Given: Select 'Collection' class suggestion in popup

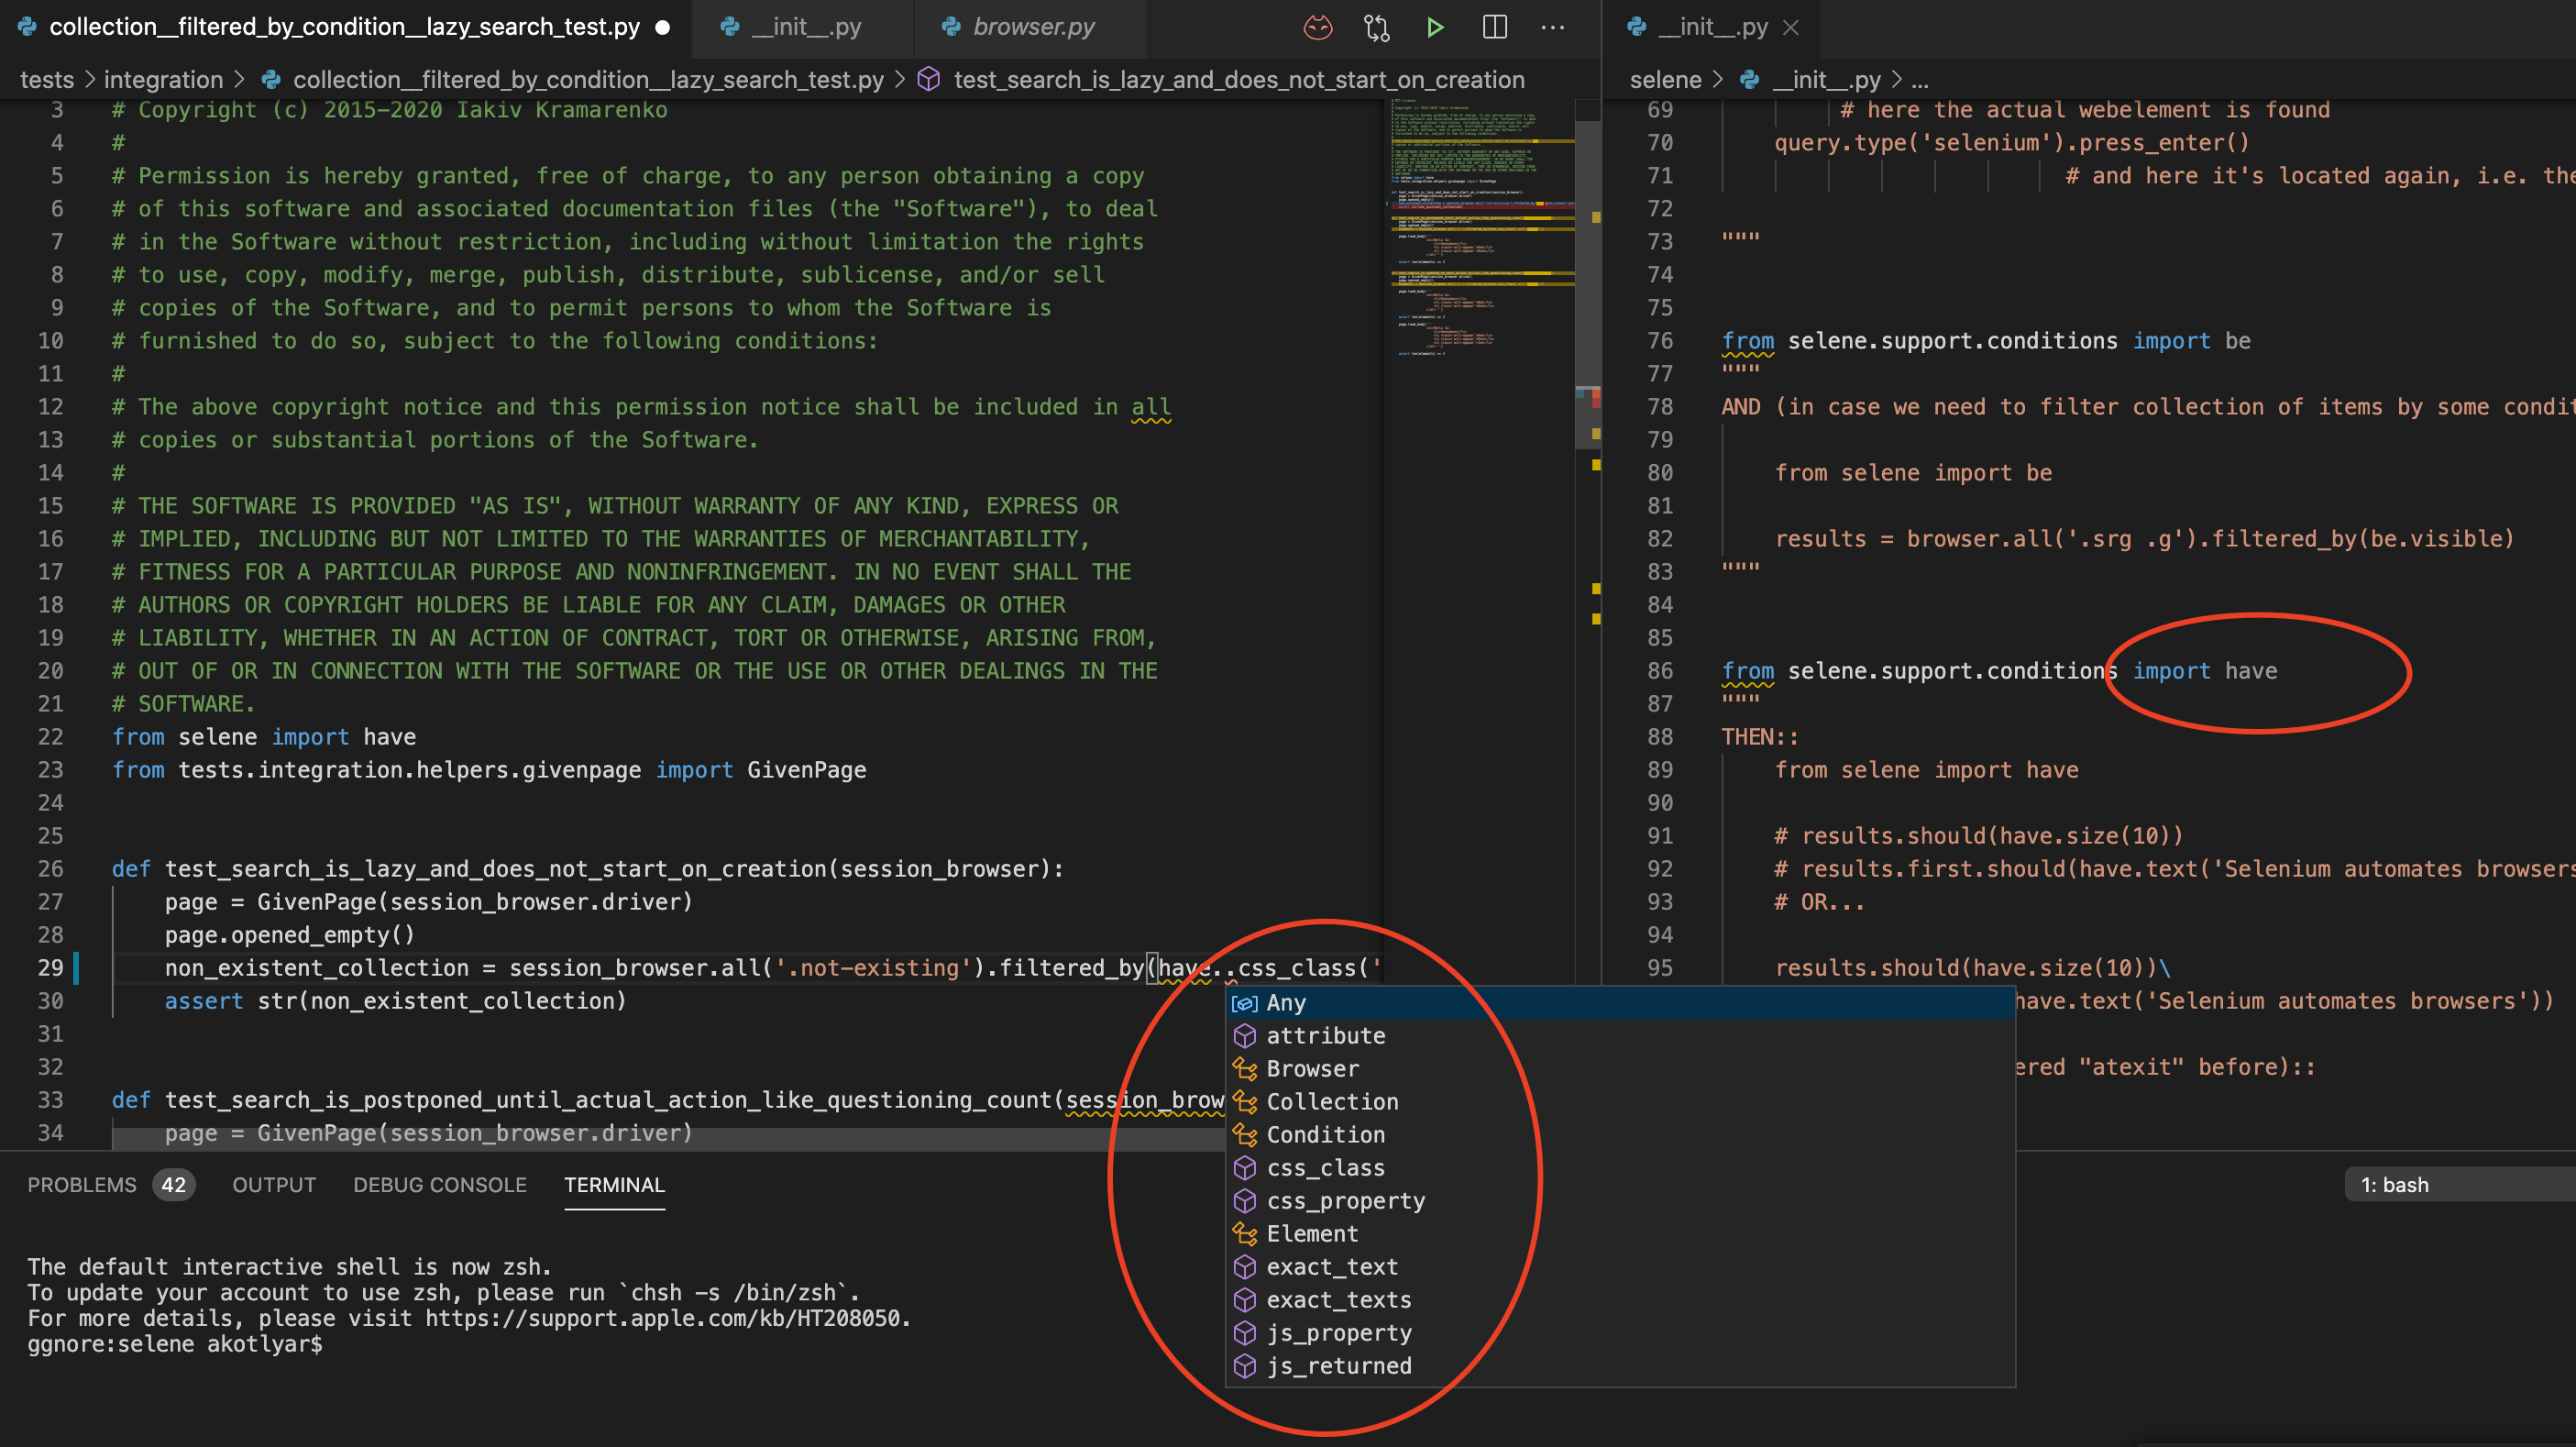Looking at the screenshot, I should pos(1332,1101).
